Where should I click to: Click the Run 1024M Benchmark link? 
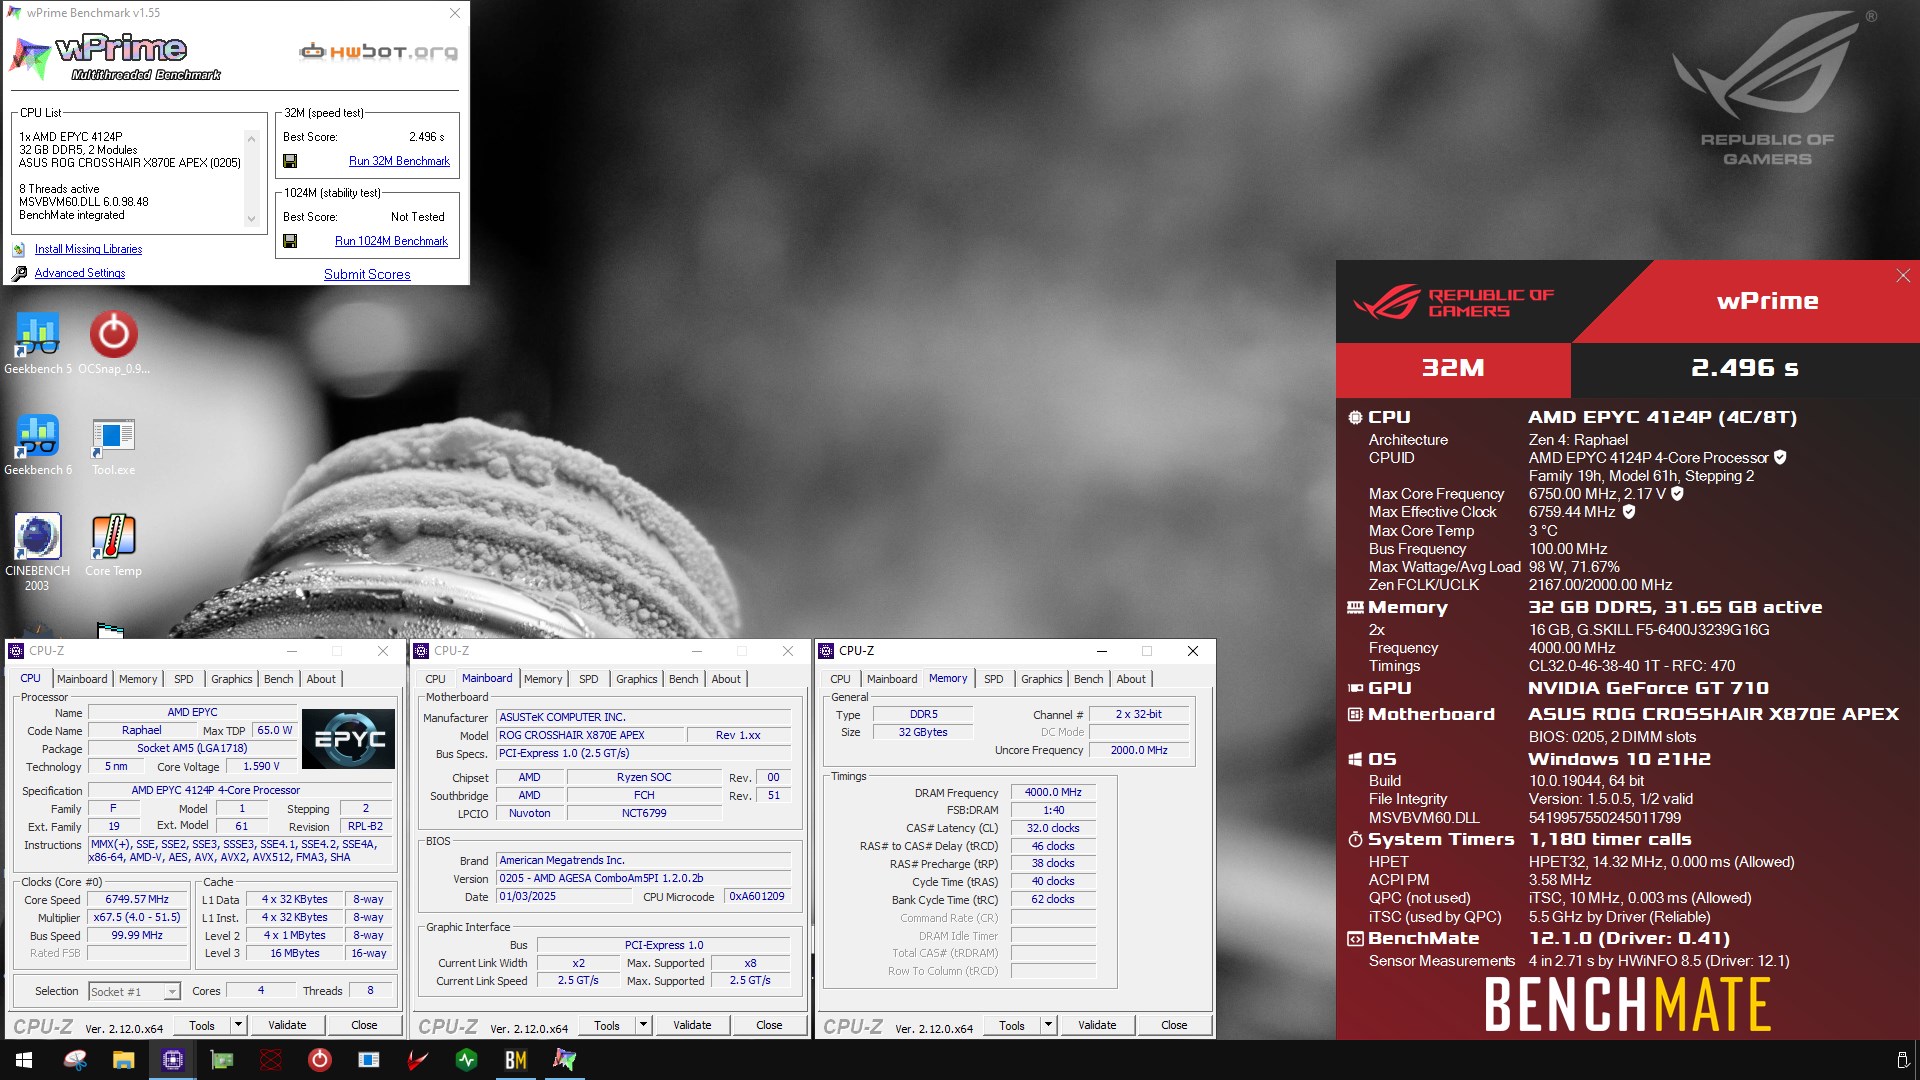[391, 241]
